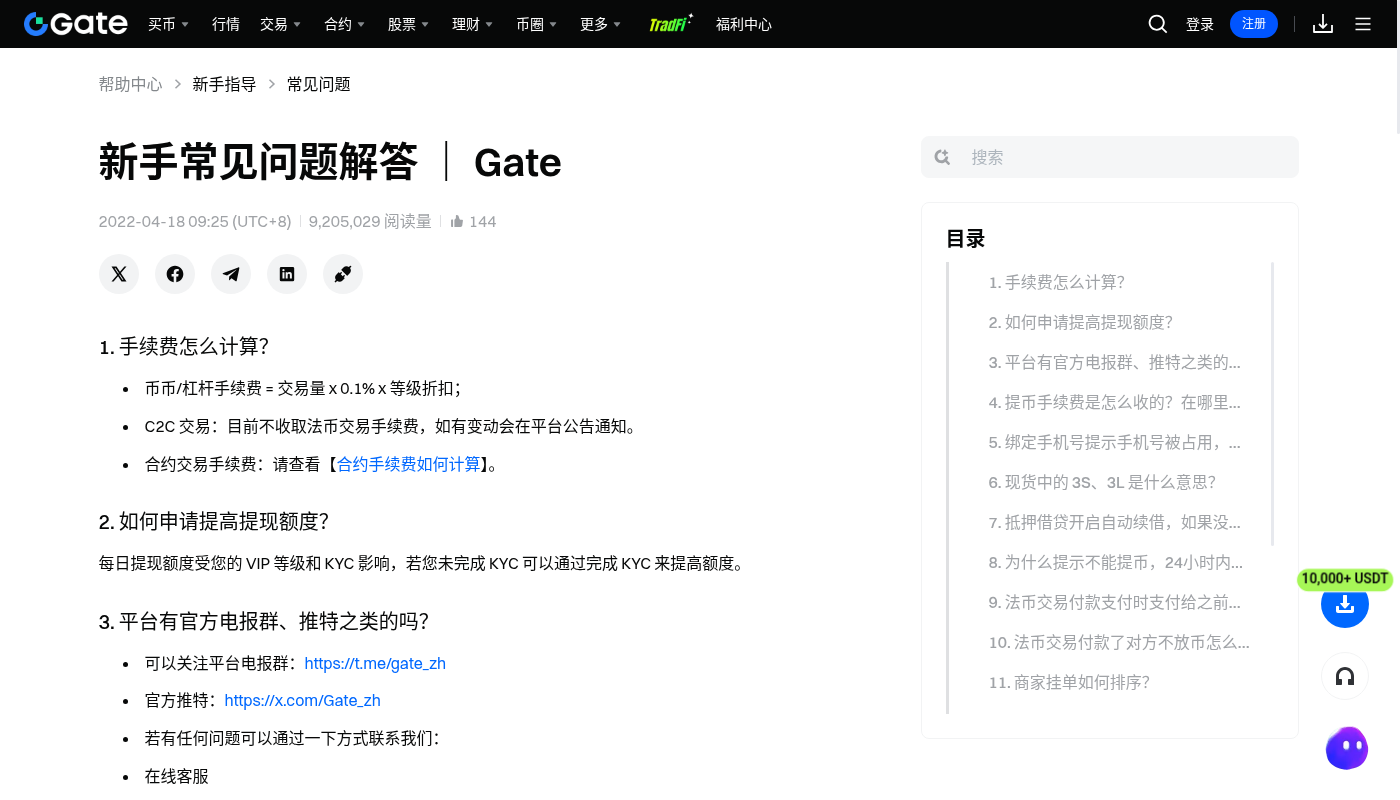1400x800 pixels.
Task: Click the 注册 register button
Action: click(1254, 24)
